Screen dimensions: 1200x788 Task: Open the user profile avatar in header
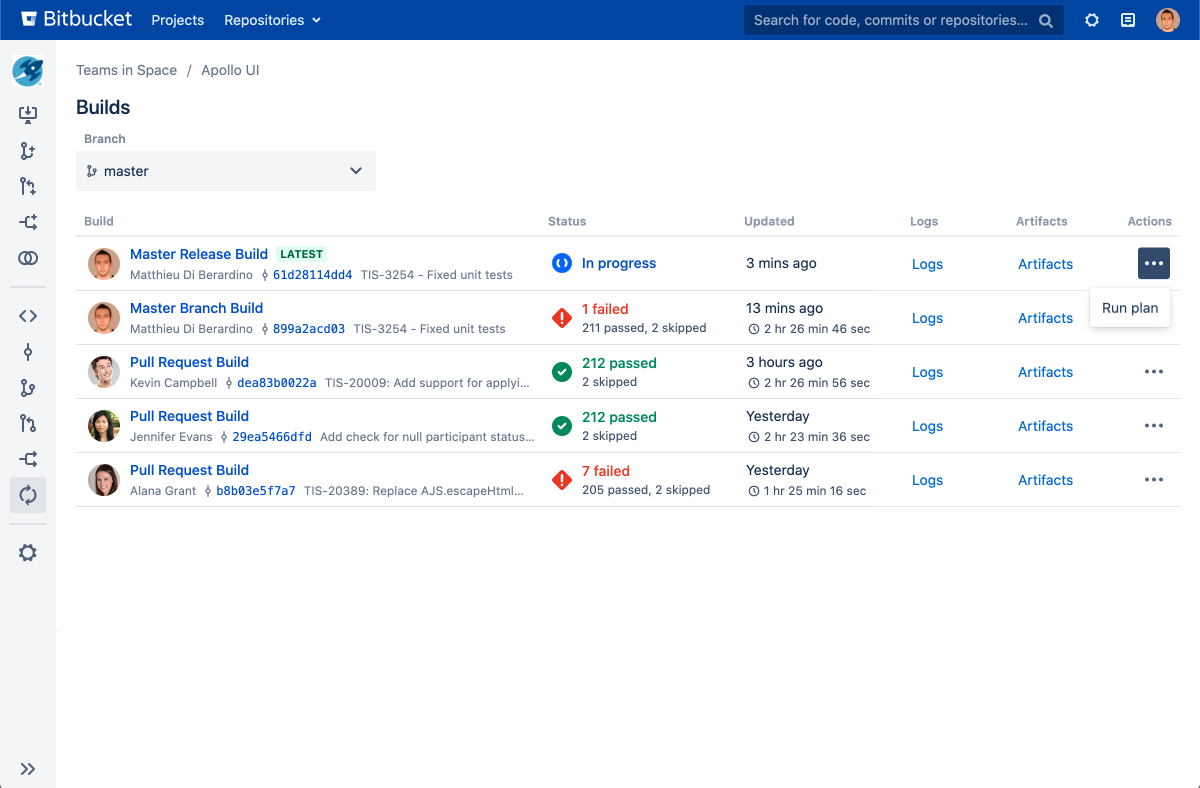1168,20
